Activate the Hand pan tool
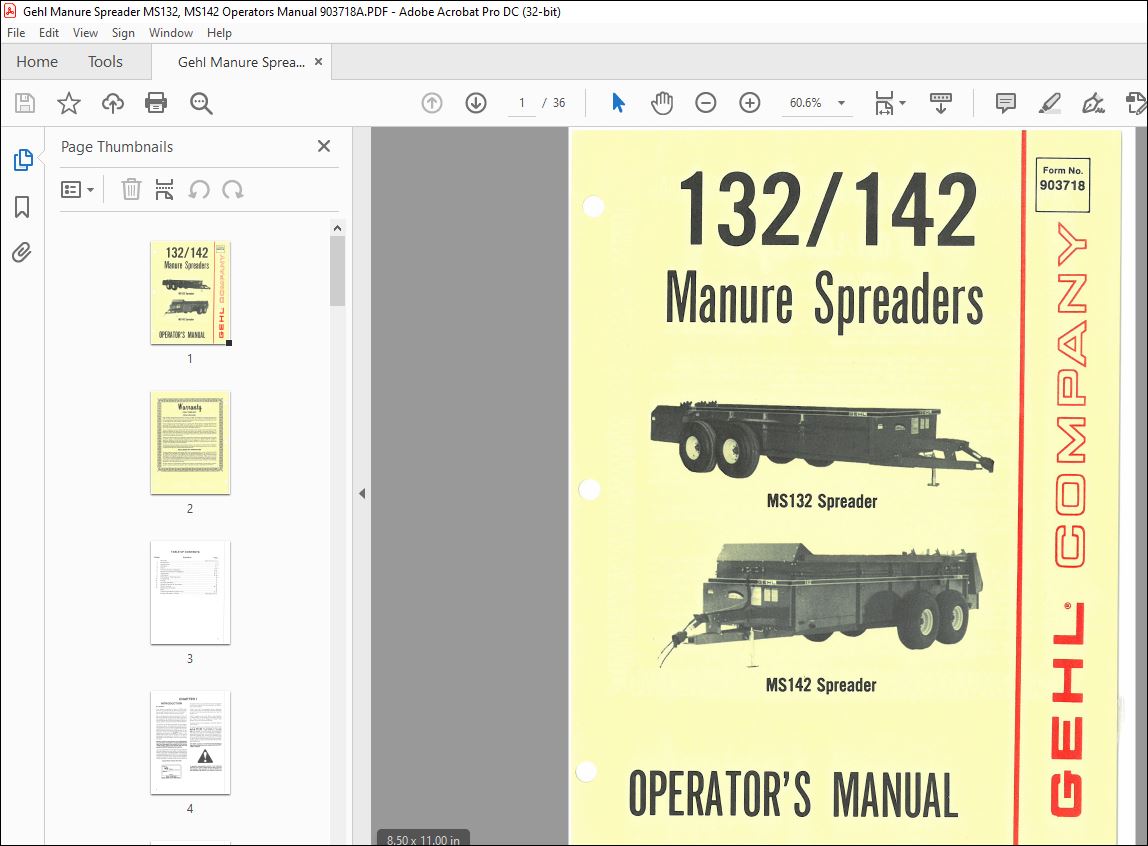1148x846 pixels. pyautogui.click(x=662, y=103)
